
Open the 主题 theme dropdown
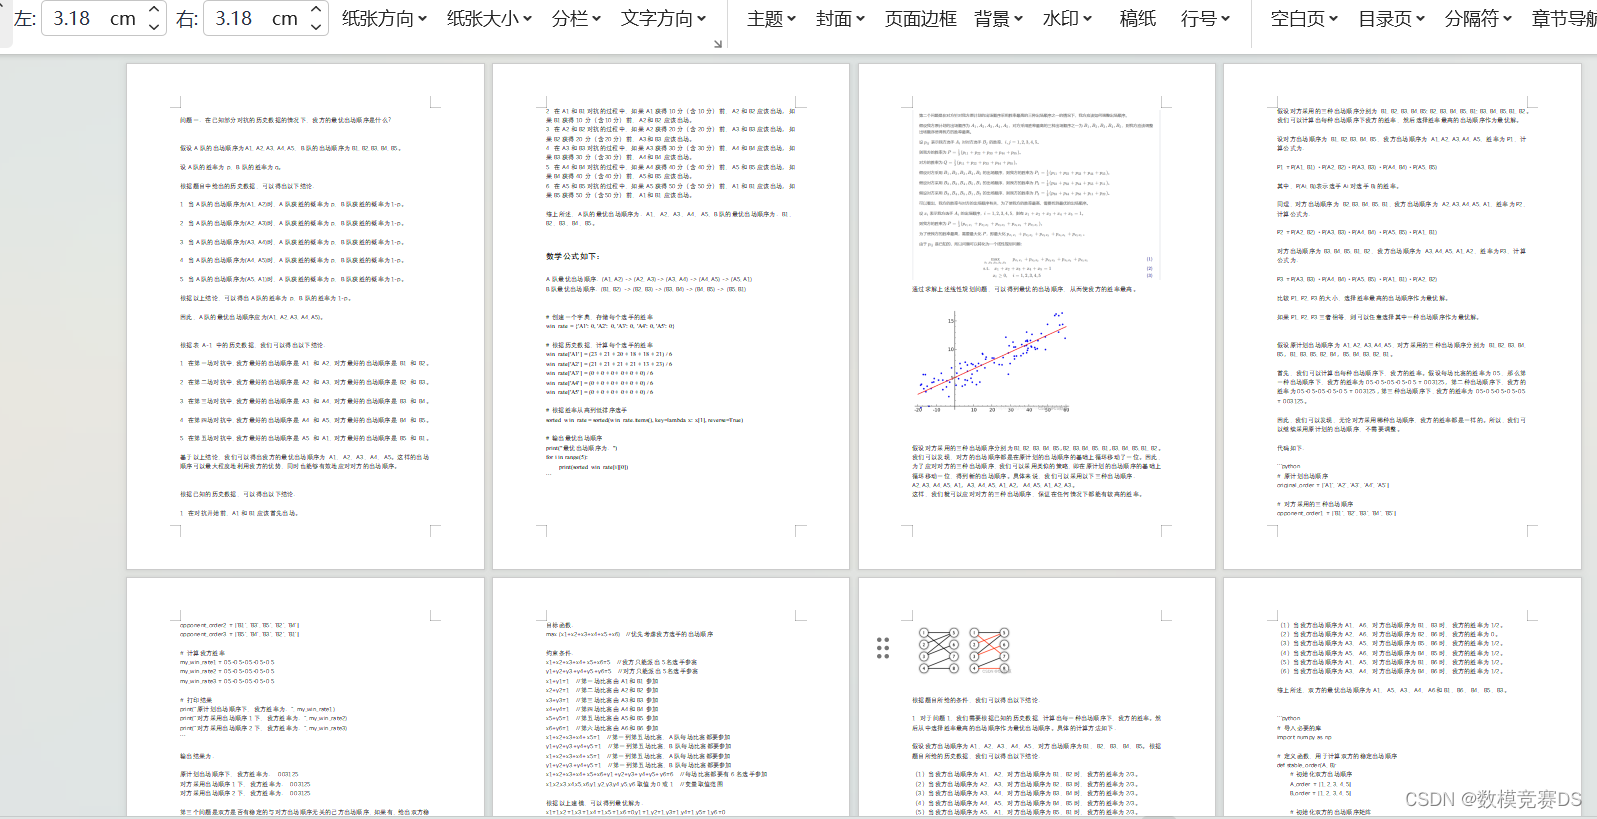[771, 18]
